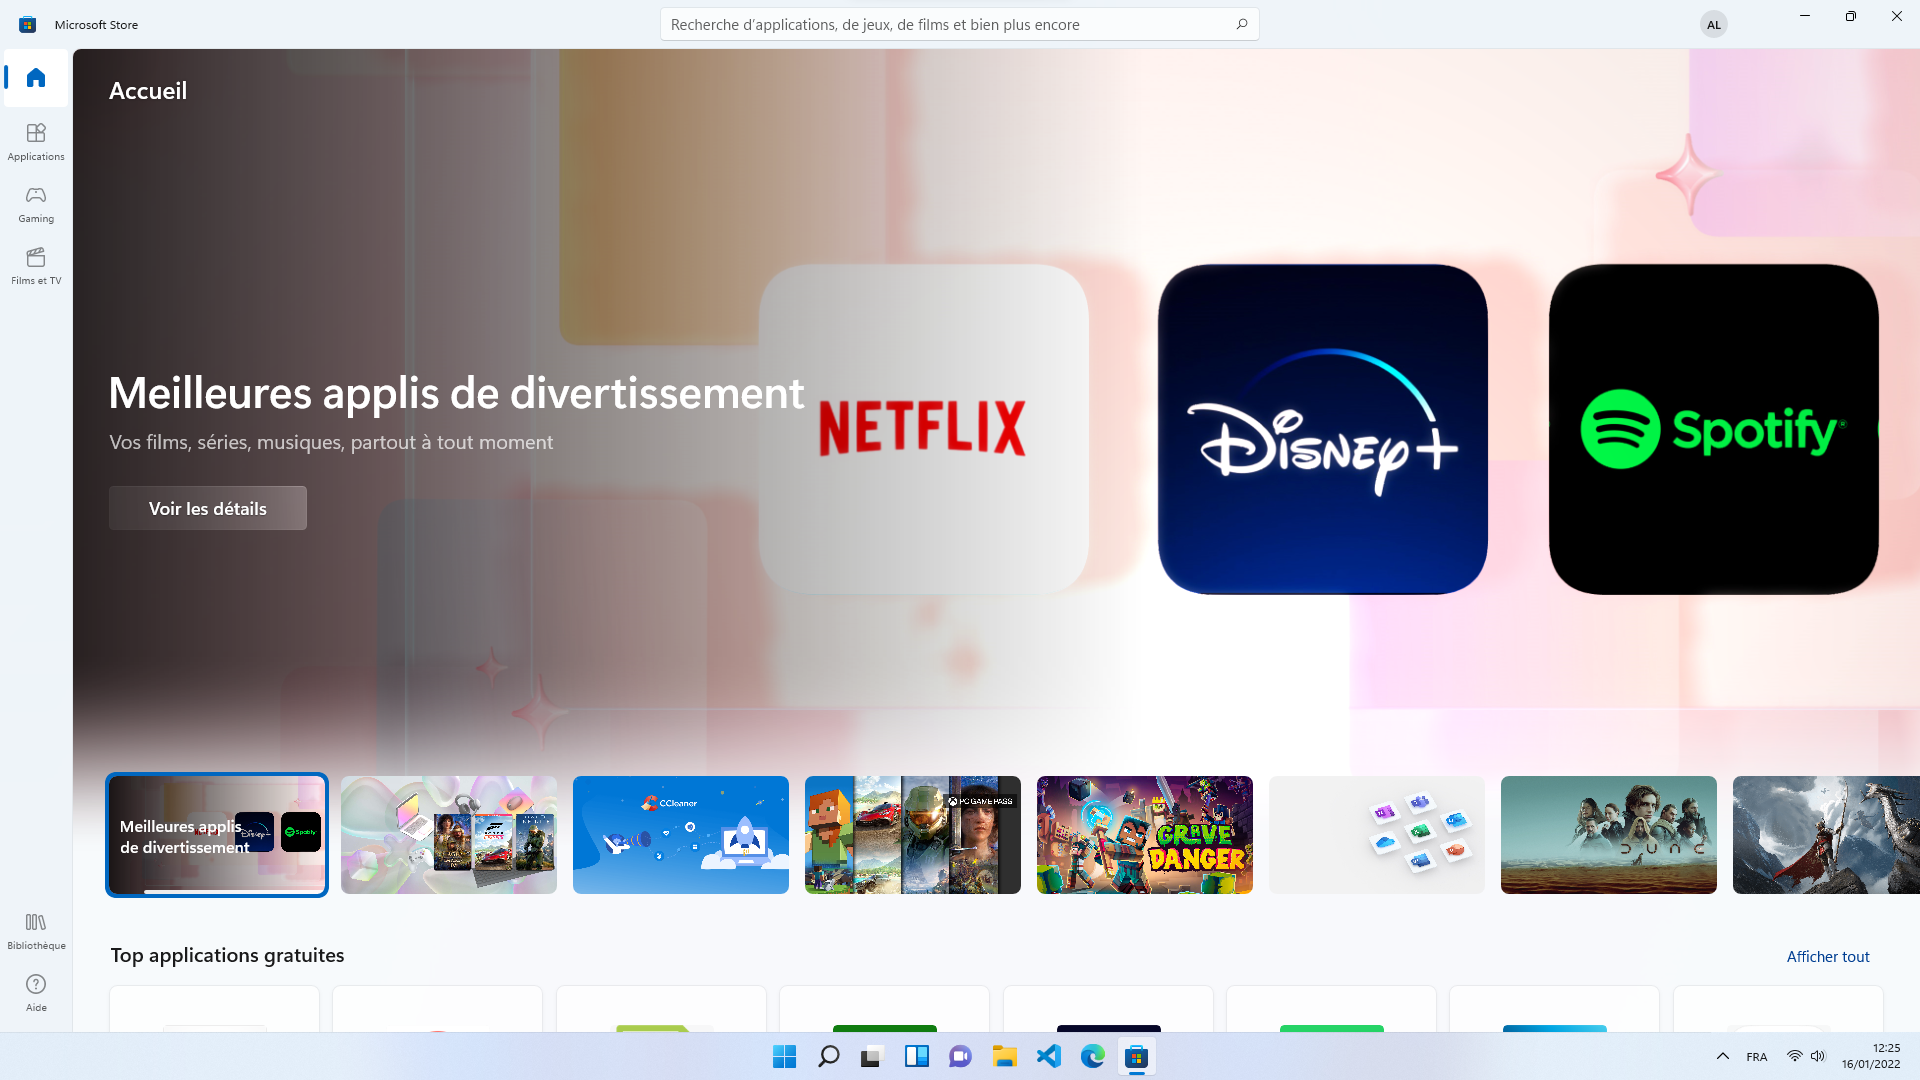Select the Meilleures applis de divertissement thumbnail
The width and height of the screenshot is (1920, 1080).
217,835
